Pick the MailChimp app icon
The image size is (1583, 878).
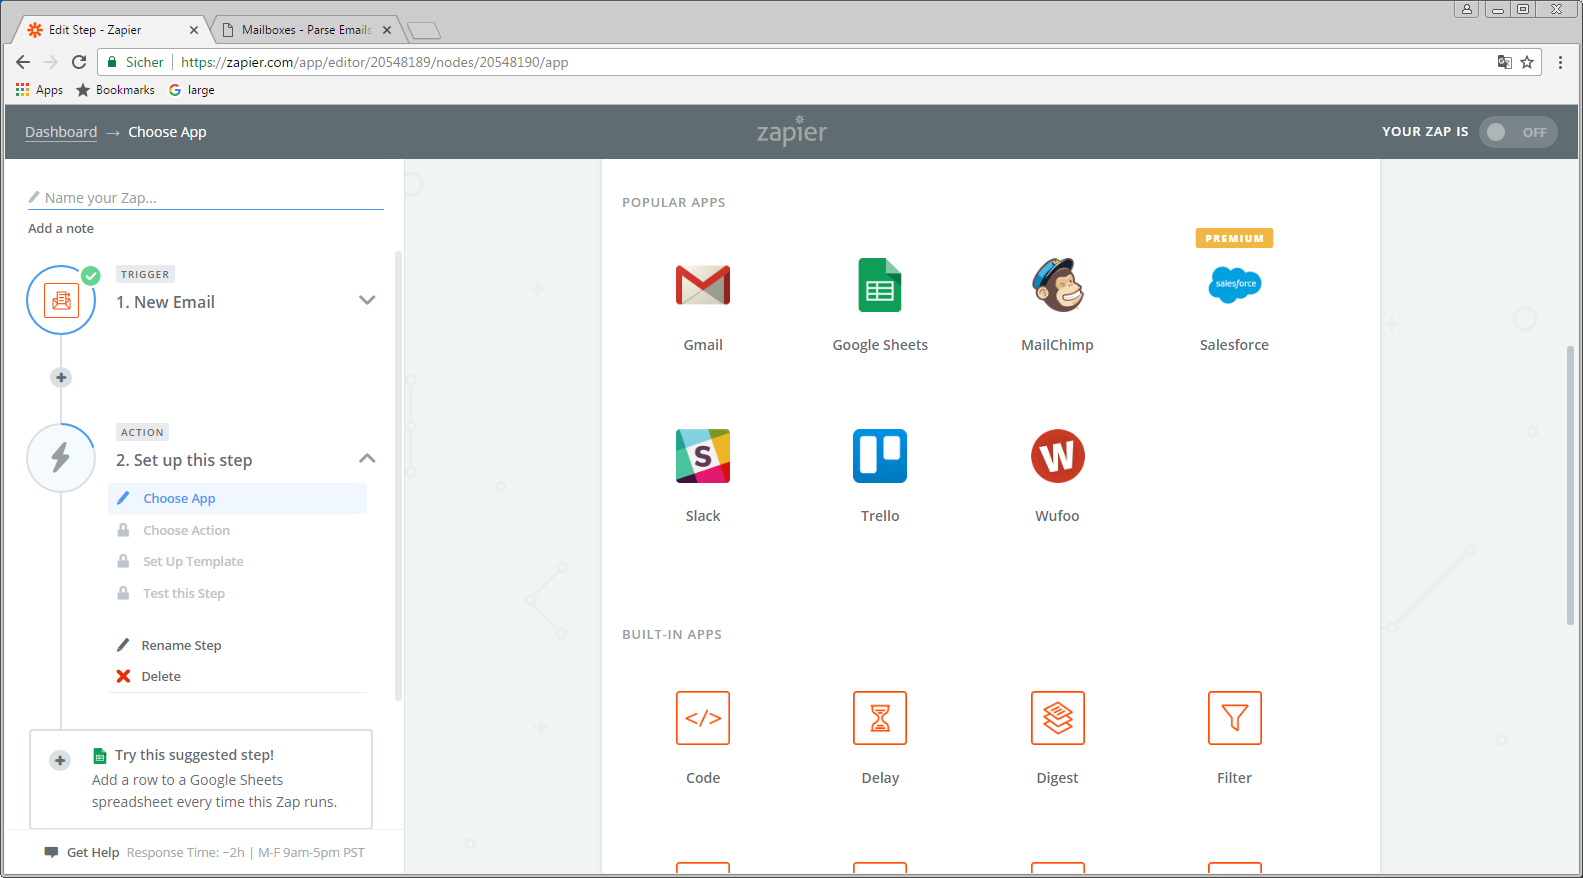pyautogui.click(x=1057, y=285)
